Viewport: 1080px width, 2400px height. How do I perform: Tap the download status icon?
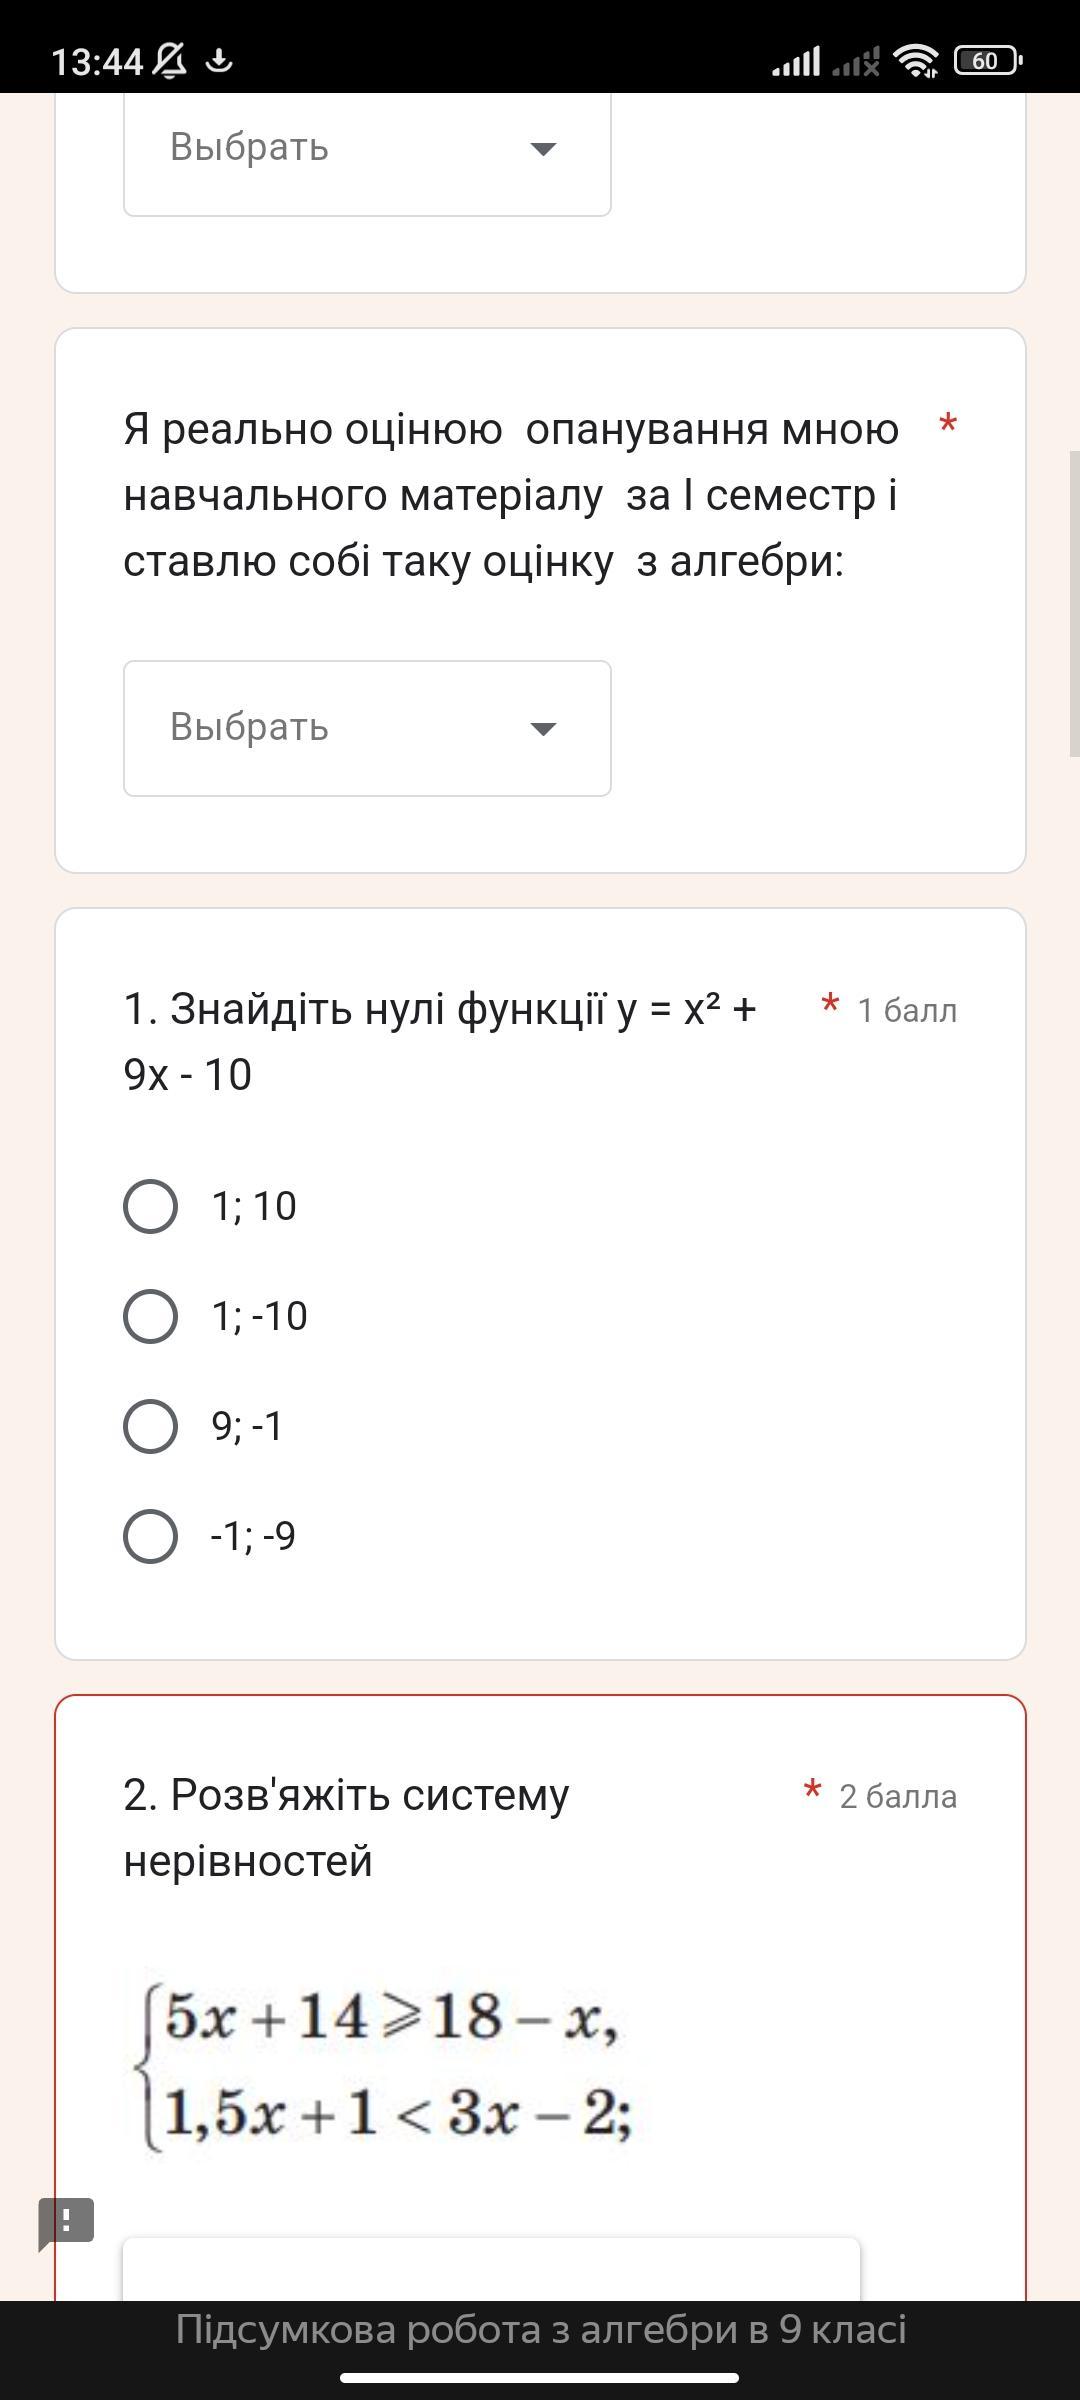click(219, 61)
